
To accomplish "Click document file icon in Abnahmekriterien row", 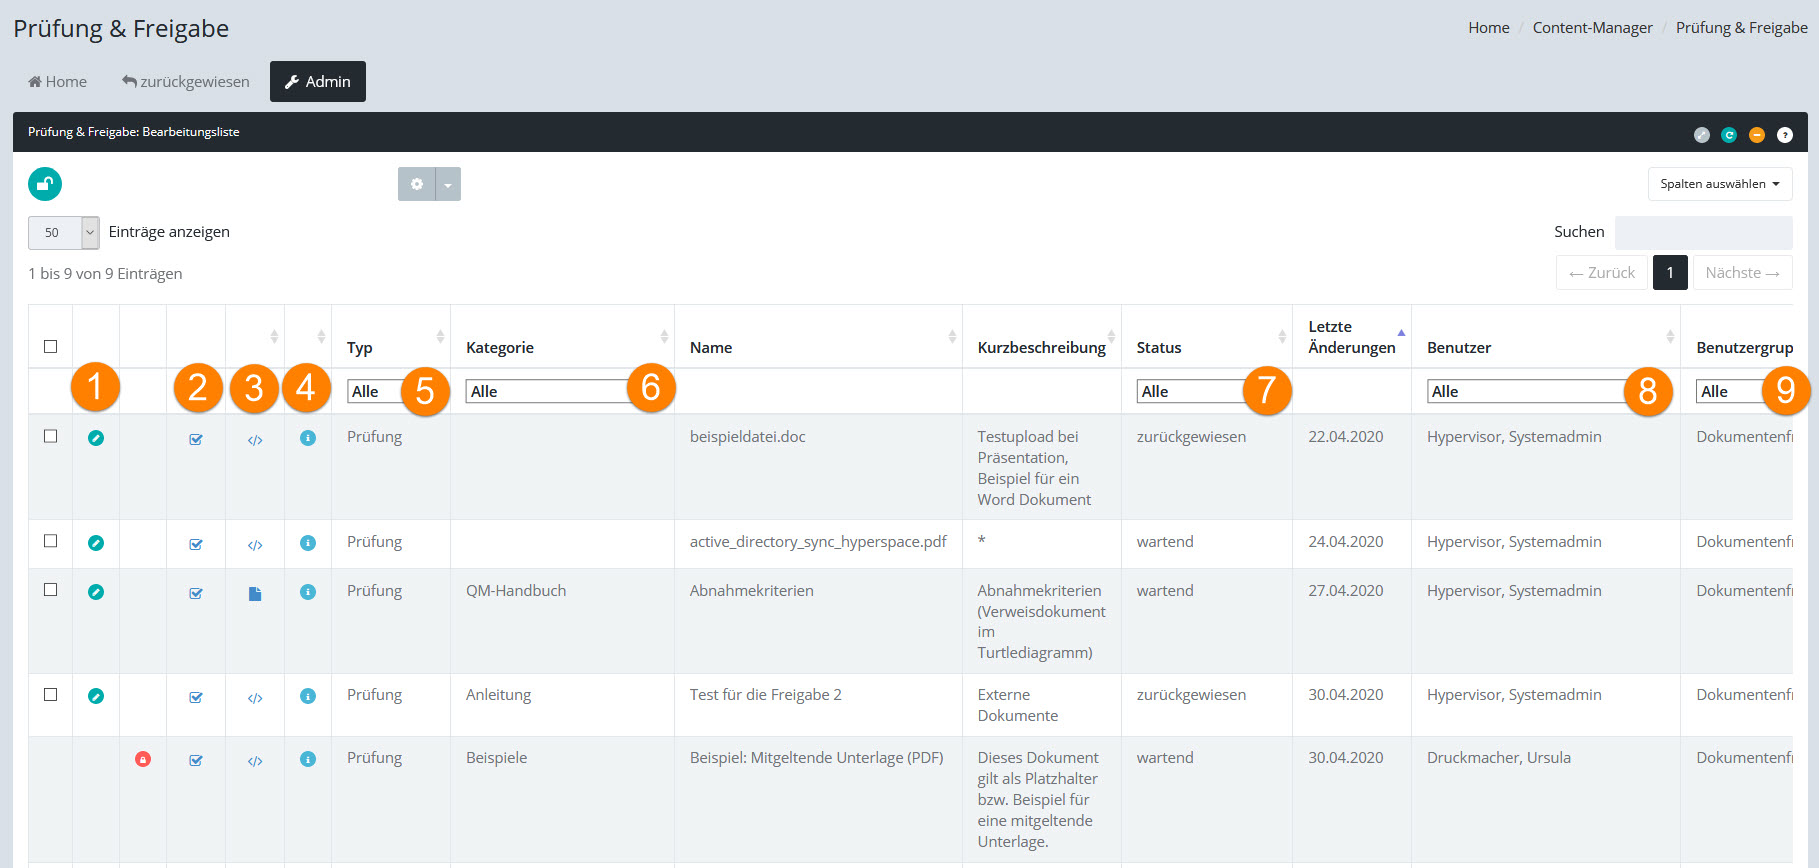I will click(x=255, y=594).
